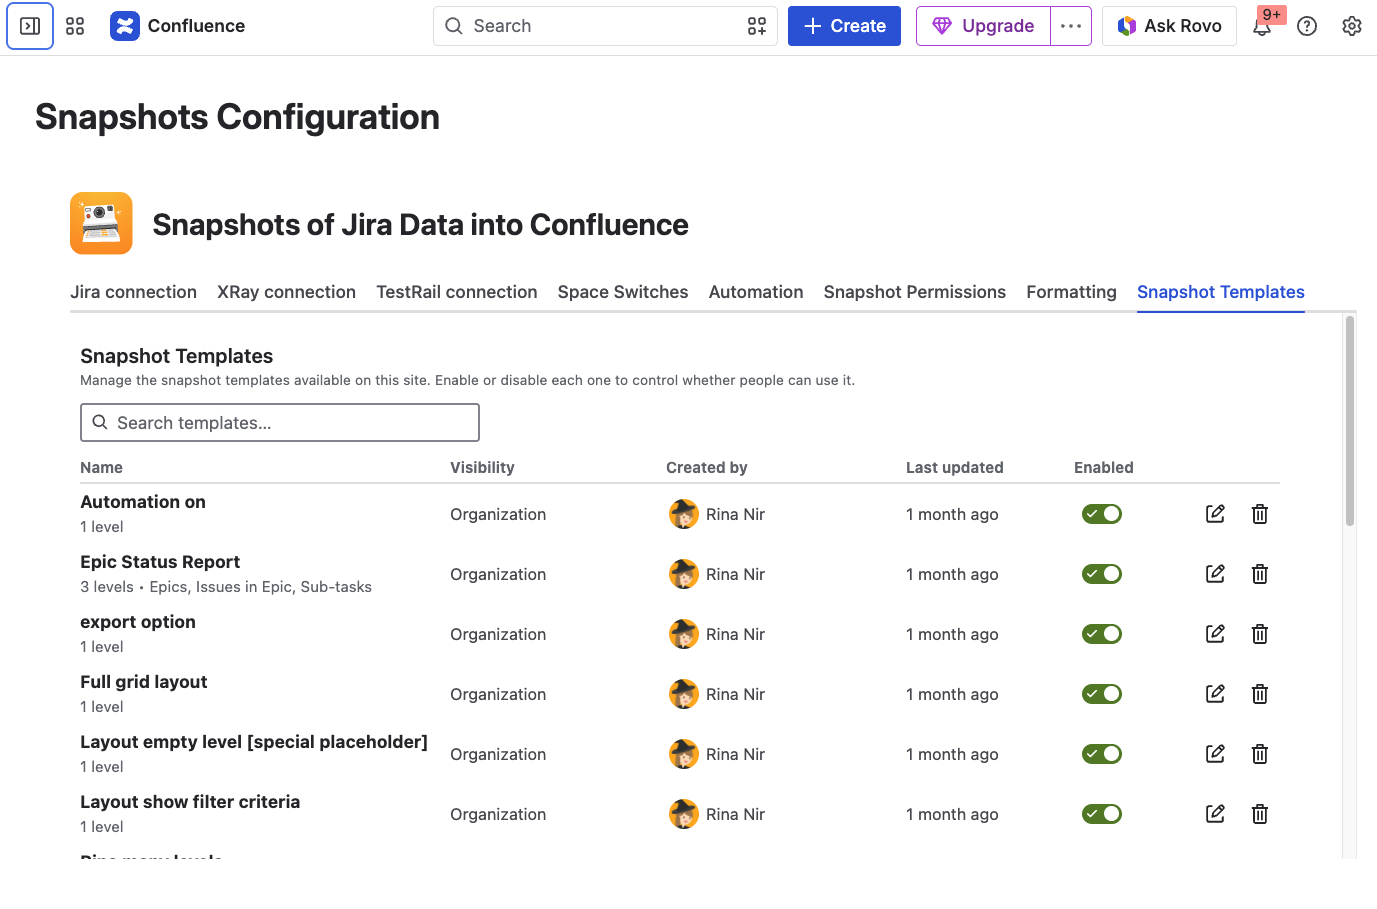Delete Layout empty level template

click(x=1260, y=754)
